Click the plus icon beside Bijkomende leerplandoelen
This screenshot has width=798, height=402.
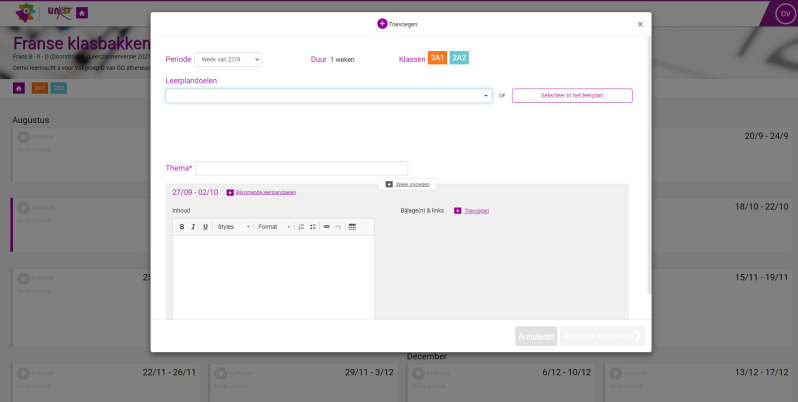(230, 192)
